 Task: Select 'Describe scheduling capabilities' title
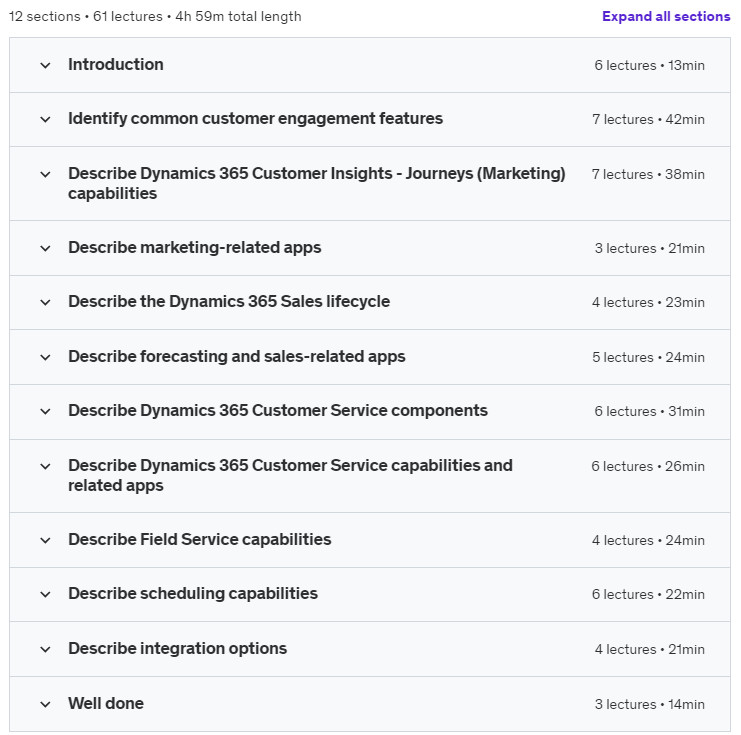point(193,594)
